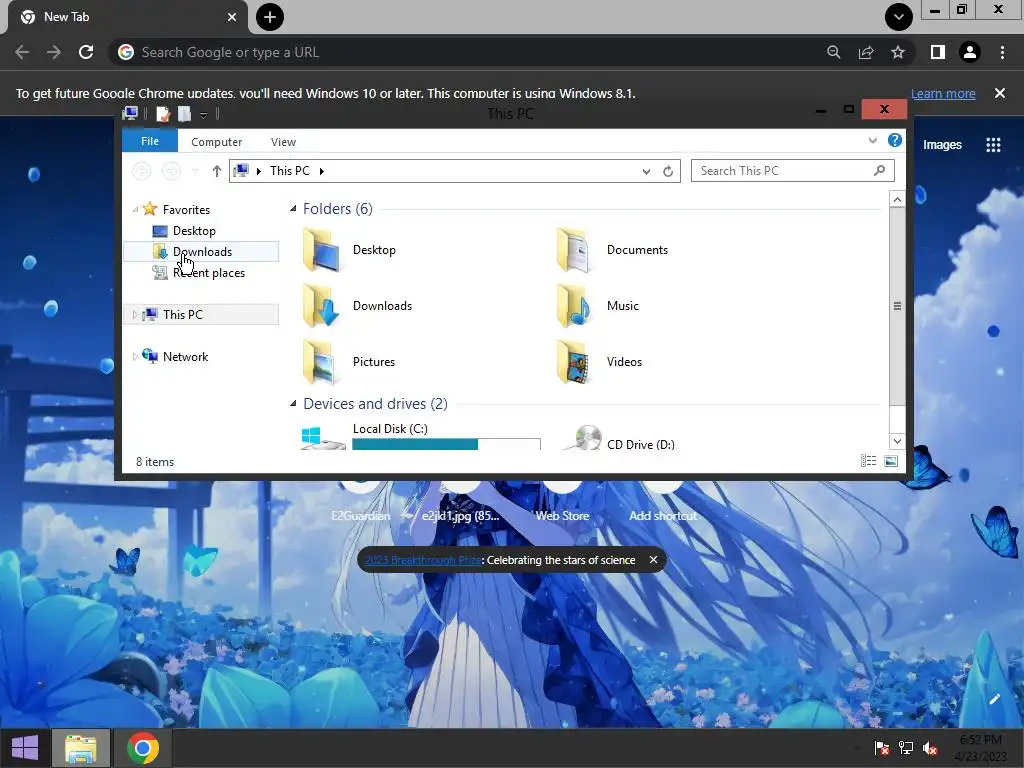1024x768 pixels.
Task: Toggle Chrome side panel
Action: [x=938, y=52]
